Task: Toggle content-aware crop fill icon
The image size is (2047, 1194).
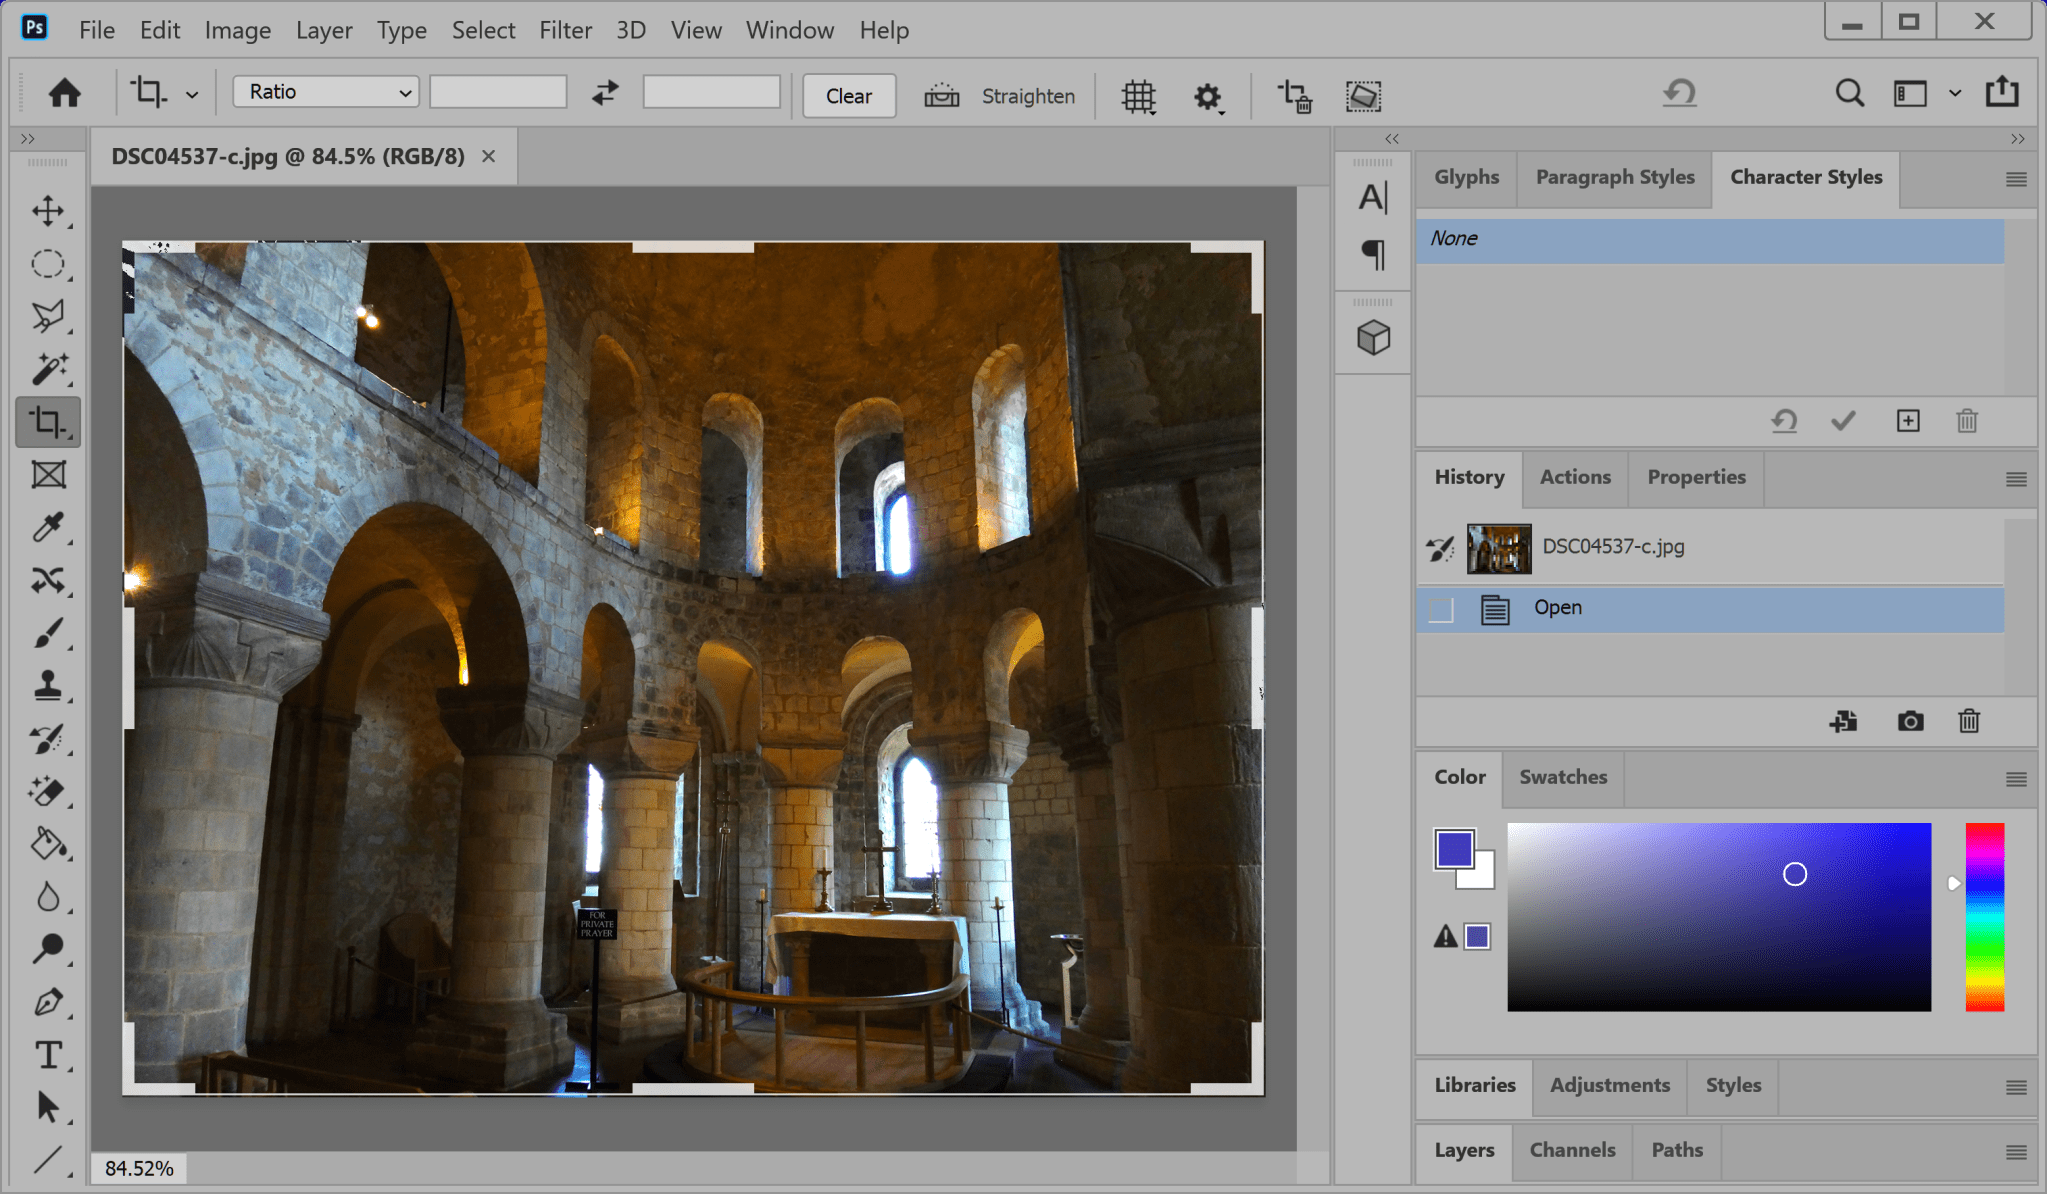Action: [x=1363, y=96]
